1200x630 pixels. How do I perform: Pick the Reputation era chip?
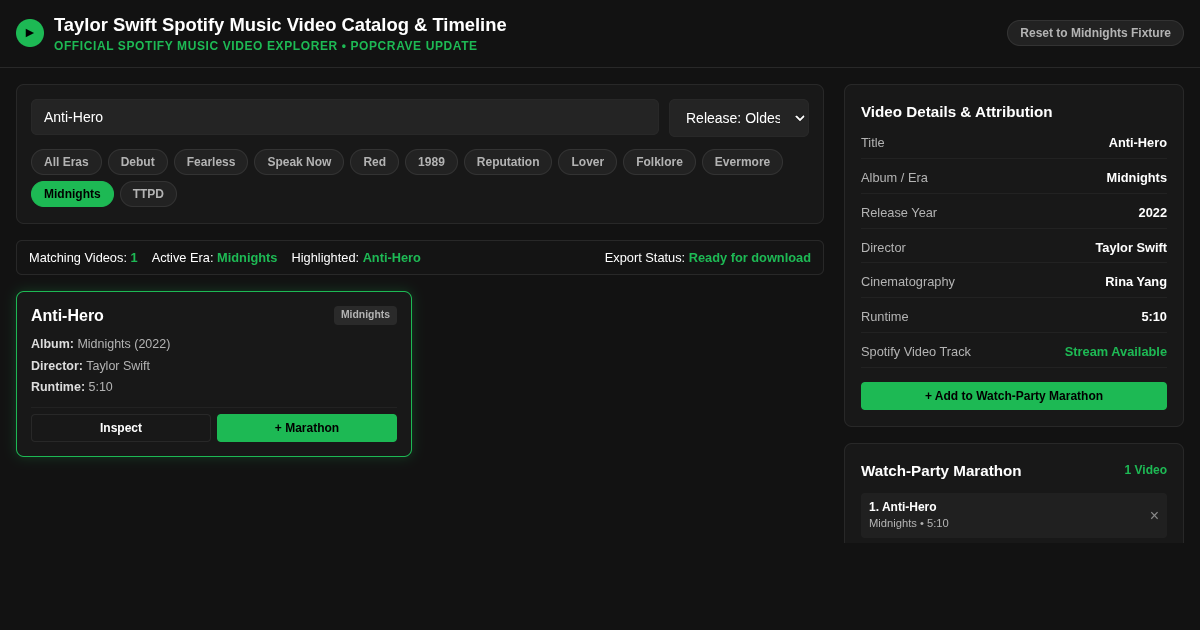[508, 162]
